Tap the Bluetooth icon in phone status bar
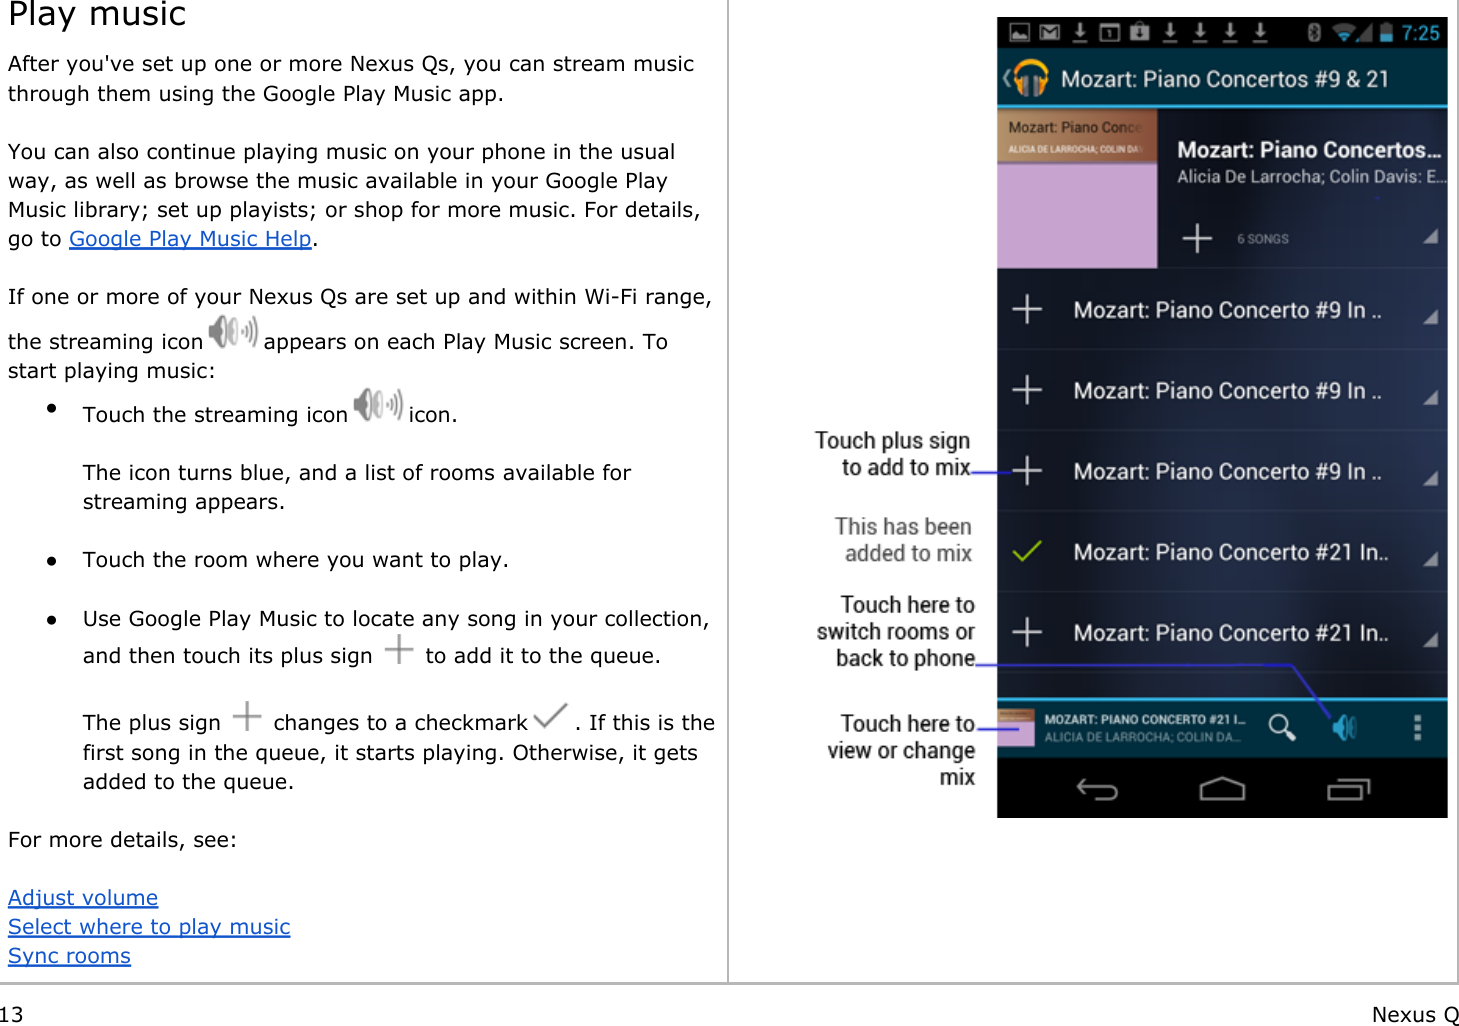Screen dimensions: 1459x1026 [1314, 33]
